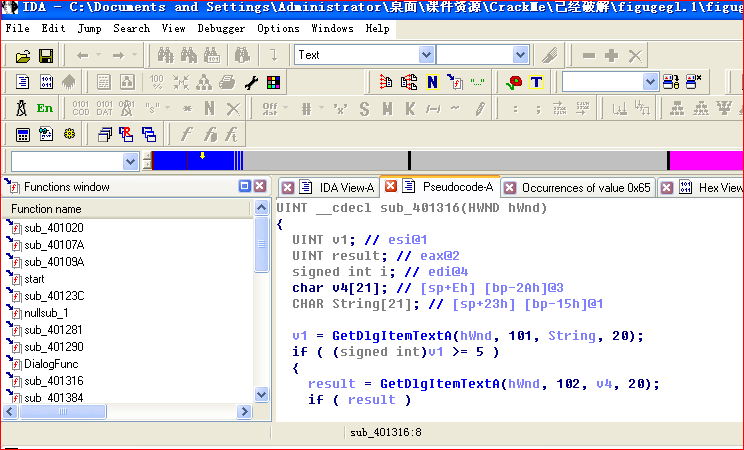Click the Function name column header
The image size is (744, 450).
pos(126,209)
